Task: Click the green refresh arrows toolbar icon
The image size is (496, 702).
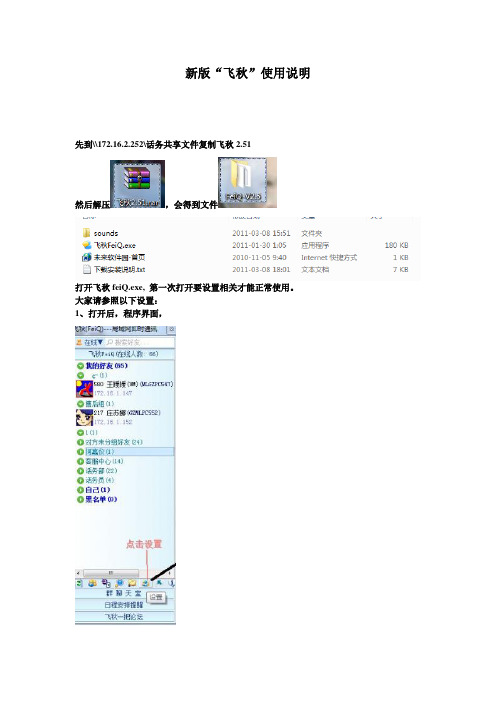Action: click(x=79, y=583)
